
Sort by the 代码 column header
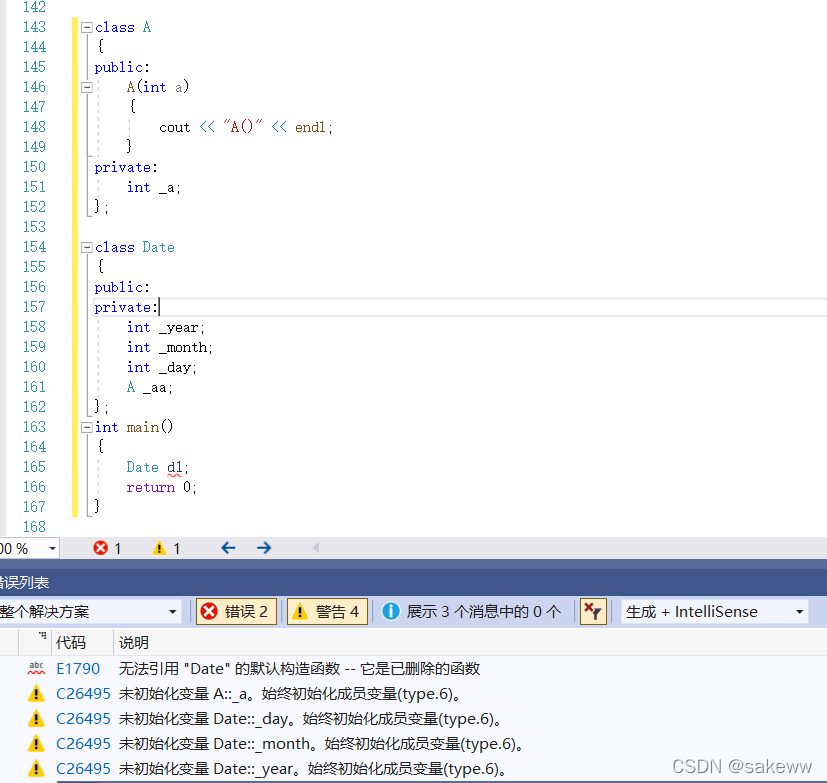click(x=71, y=642)
